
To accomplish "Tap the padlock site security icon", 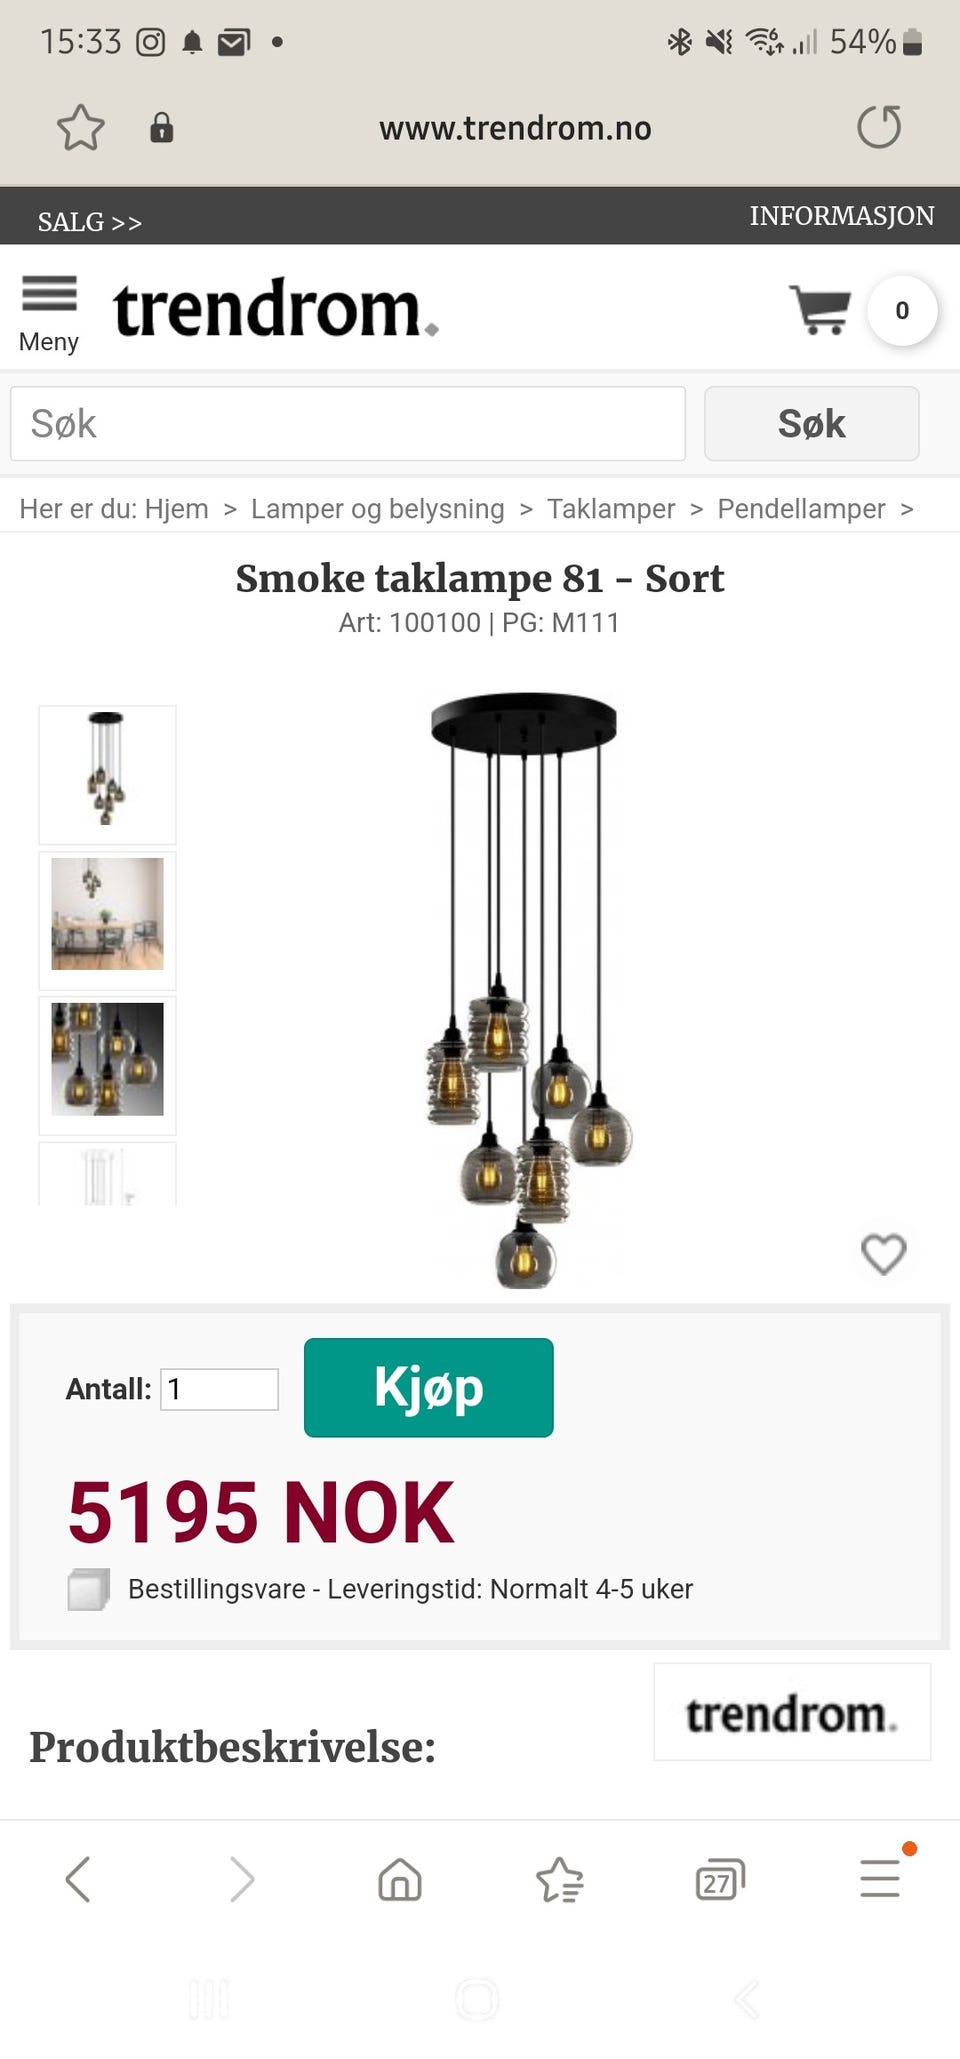I will pos(161,128).
